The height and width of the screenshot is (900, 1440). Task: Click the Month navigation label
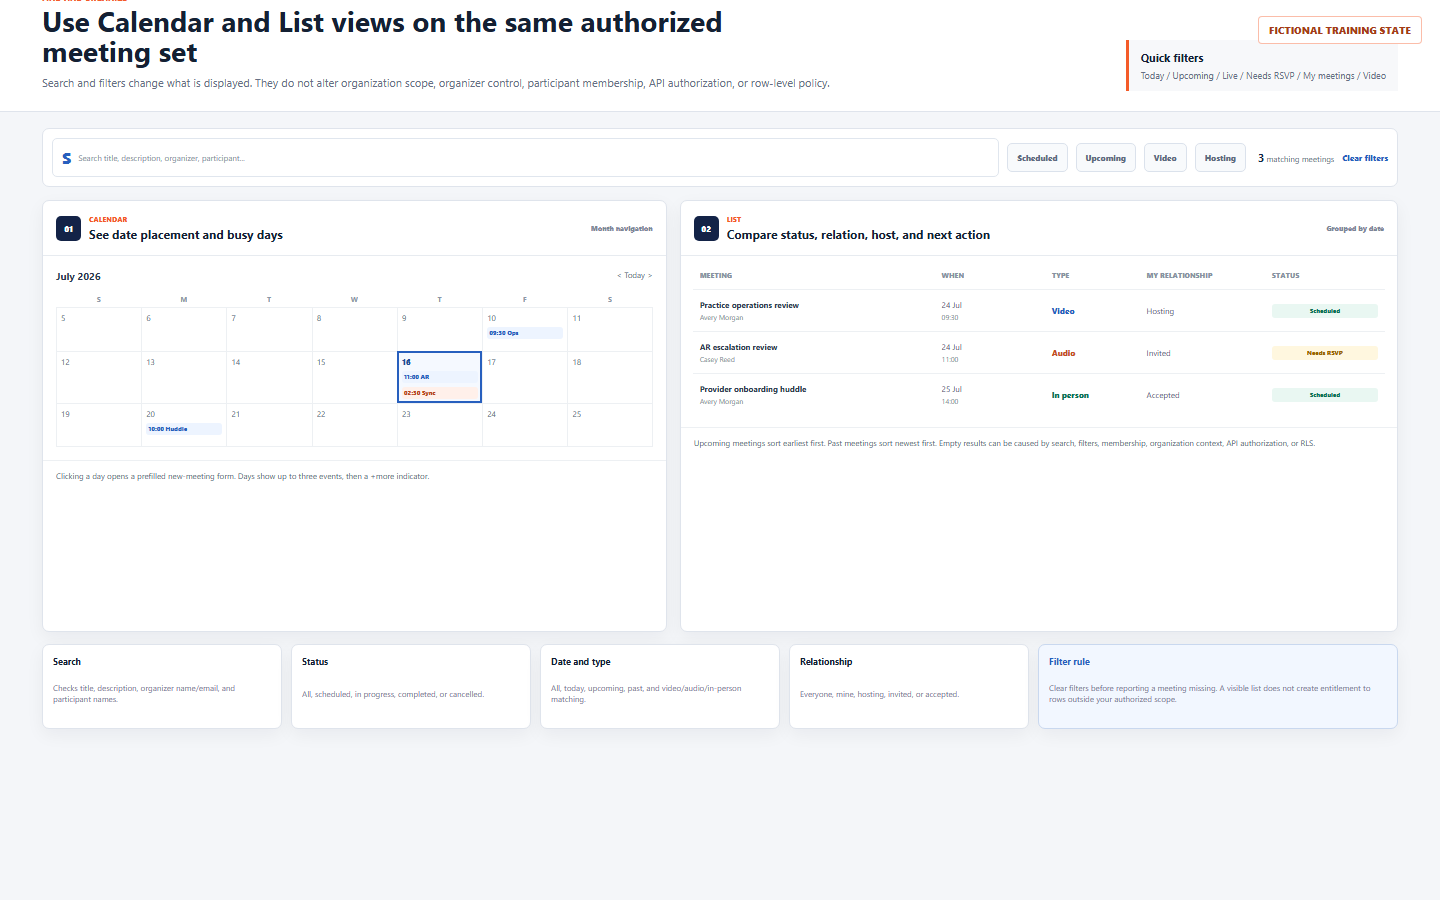622,229
